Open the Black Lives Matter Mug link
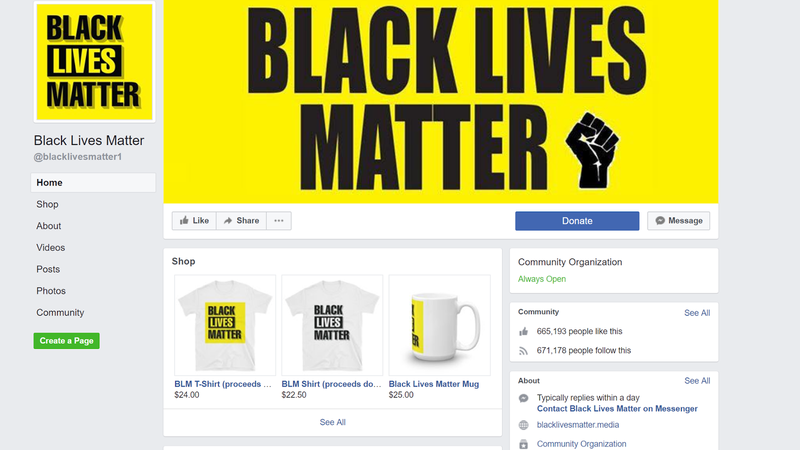Viewport: 800px width, 450px height. [434, 384]
